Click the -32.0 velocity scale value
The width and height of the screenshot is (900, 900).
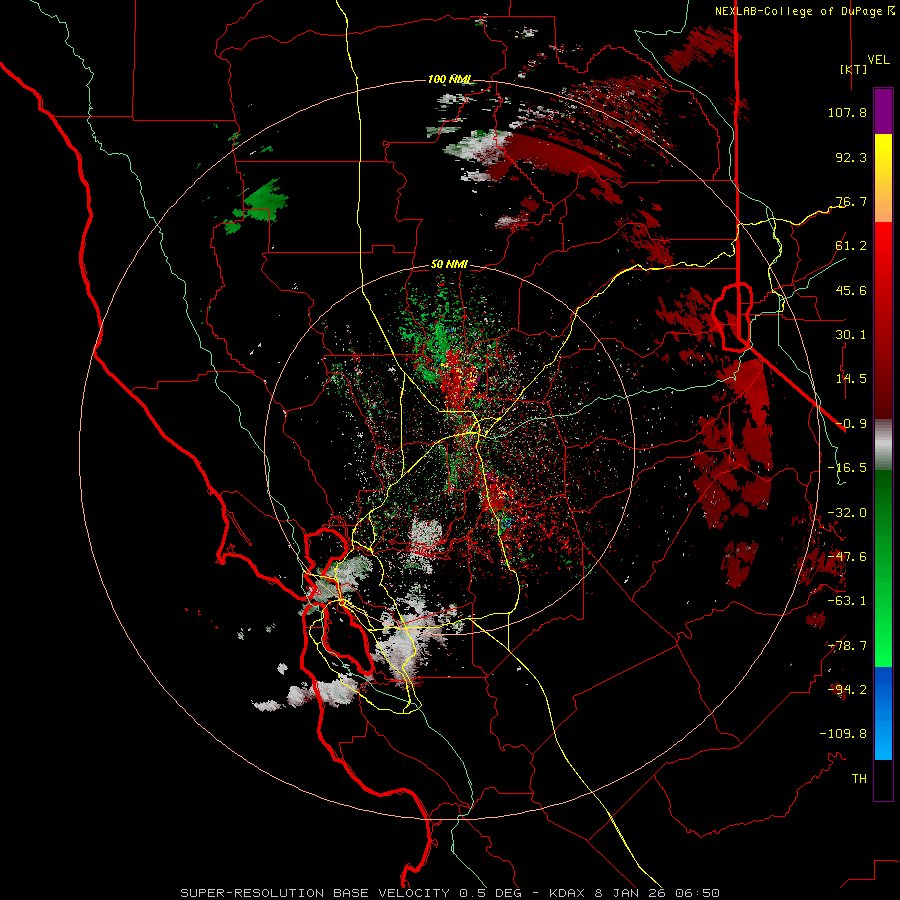[847, 513]
